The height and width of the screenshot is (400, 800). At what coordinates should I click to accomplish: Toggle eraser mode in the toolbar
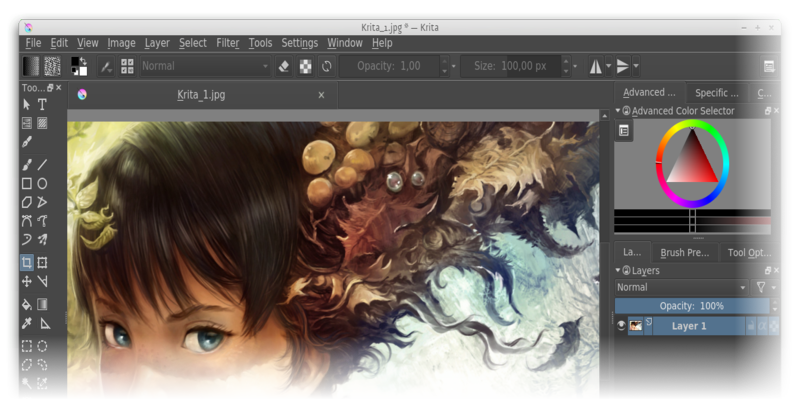(284, 66)
